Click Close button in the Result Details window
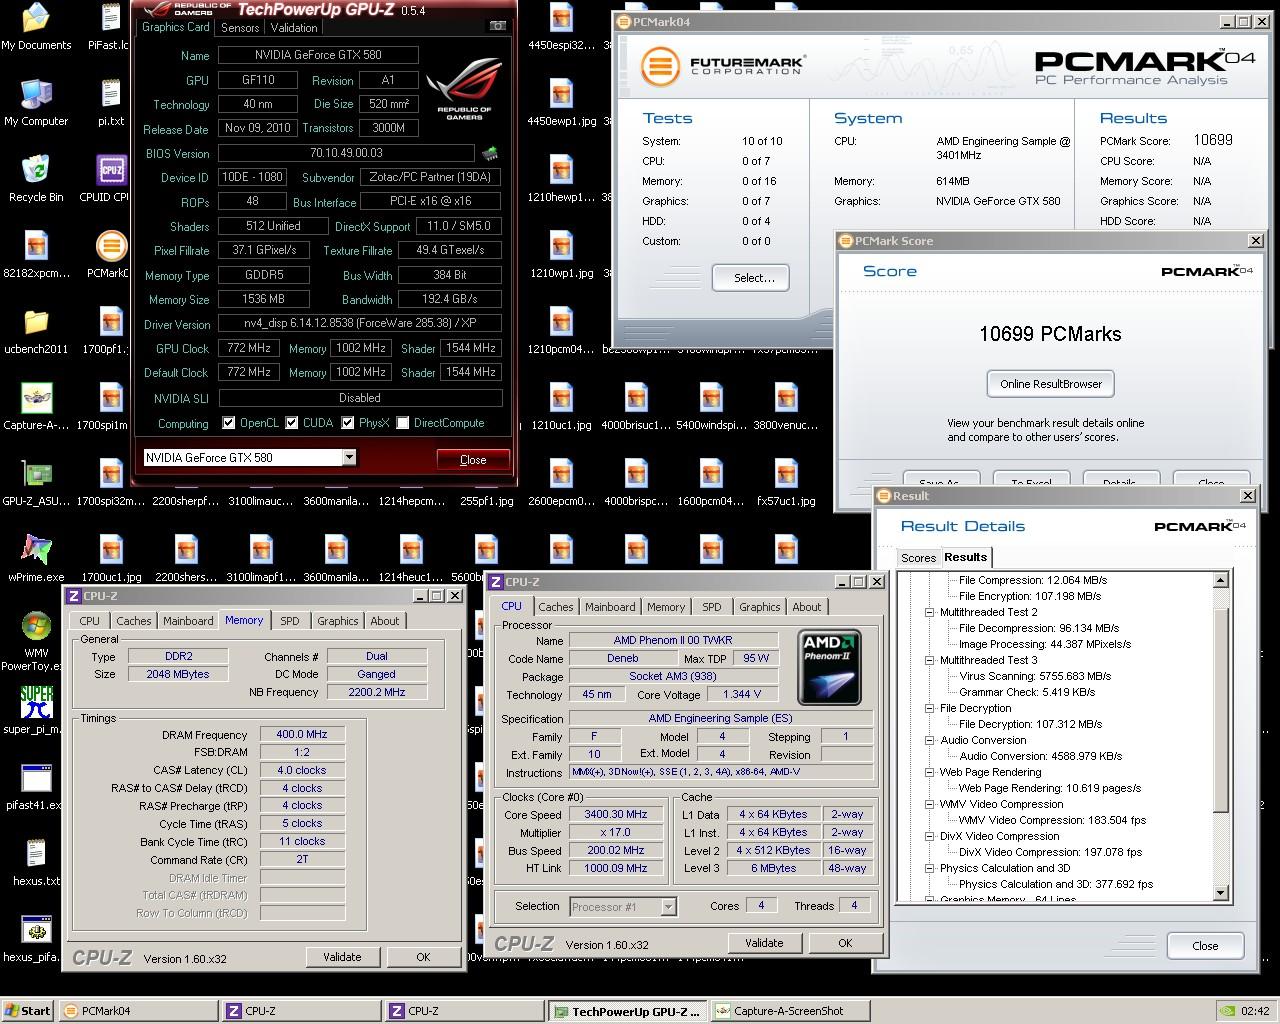Screen dimensions: 1280x1024 click(1205, 946)
